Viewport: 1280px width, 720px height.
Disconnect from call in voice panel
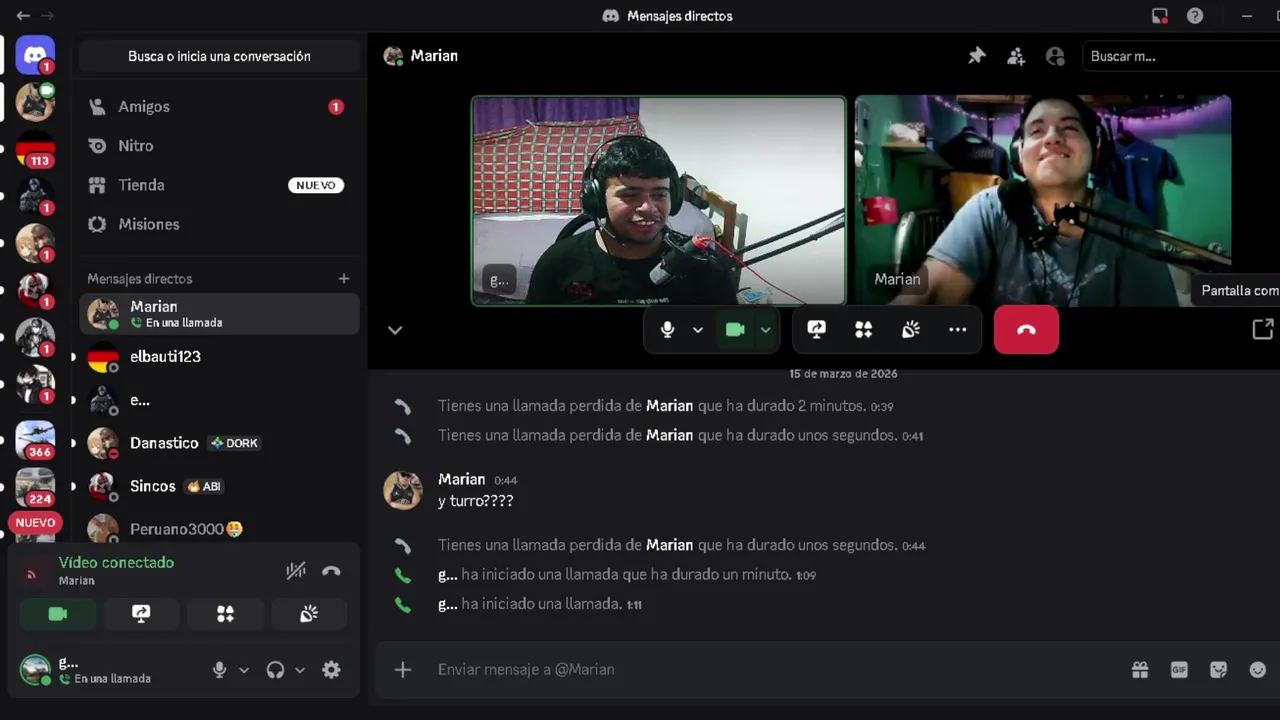[331, 571]
